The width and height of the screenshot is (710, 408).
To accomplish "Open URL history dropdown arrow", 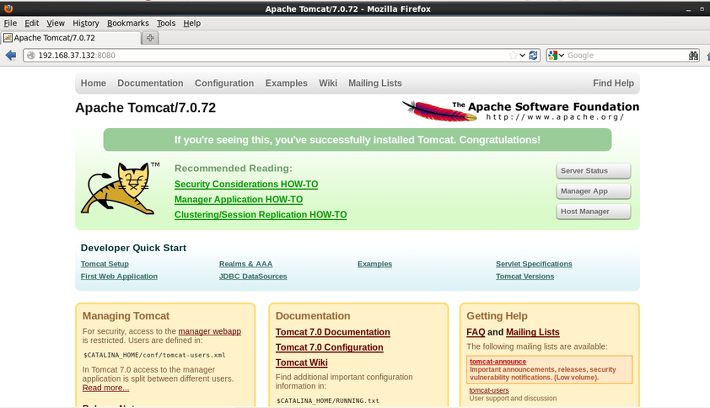I will pos(523,55).
